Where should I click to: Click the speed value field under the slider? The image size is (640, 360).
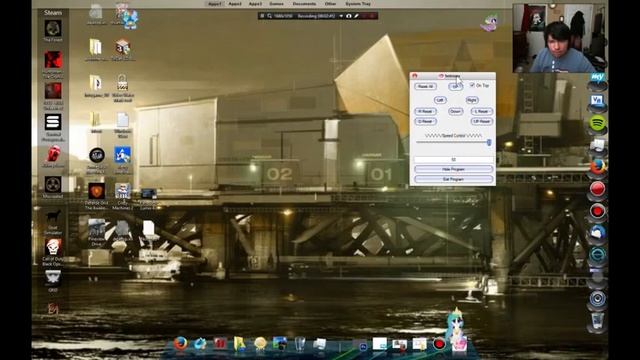tap(453, 159)
